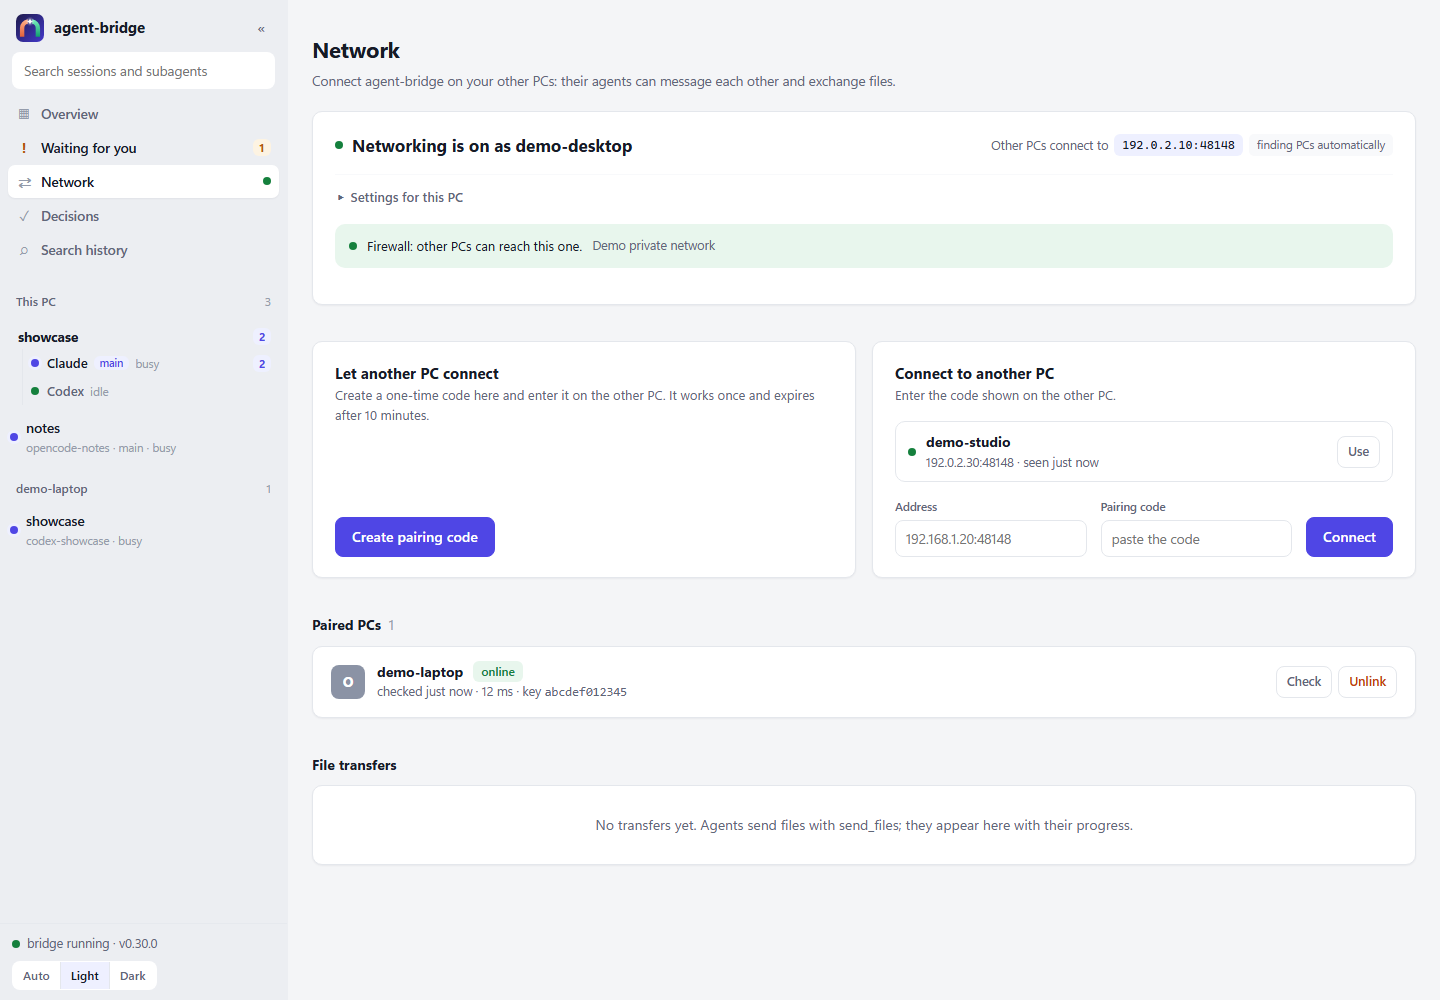Click the 192.0.2.10:48148 address chip
This screenshot has width=1440, height=1000.
pyautogui.click(x=1178, y=145)
